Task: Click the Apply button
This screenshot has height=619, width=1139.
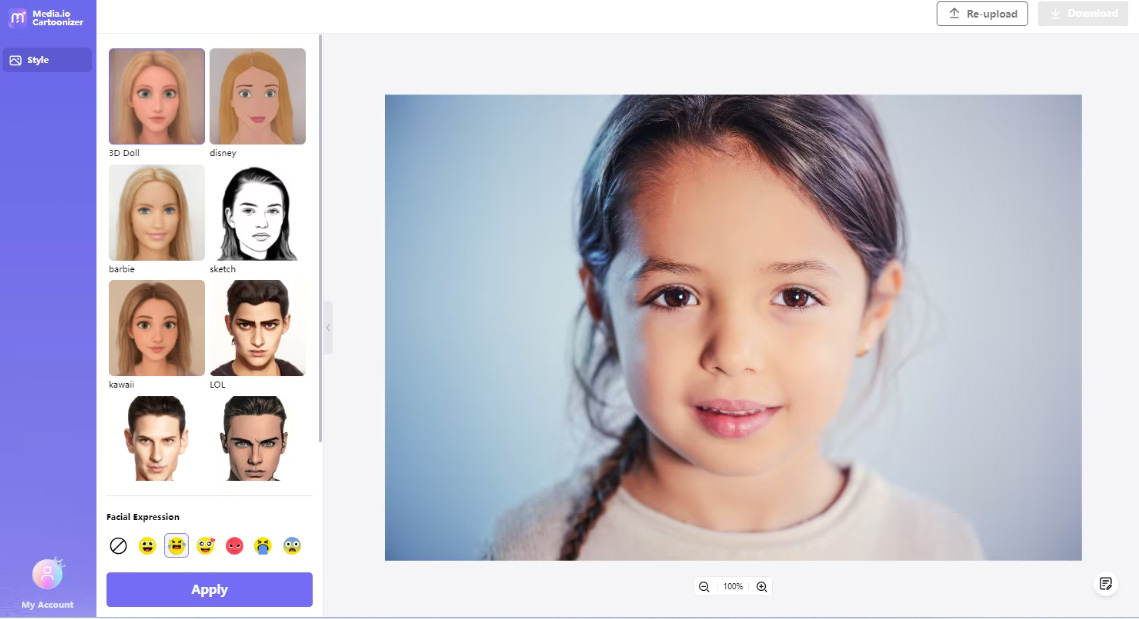Action: click(x=209, y=589)
